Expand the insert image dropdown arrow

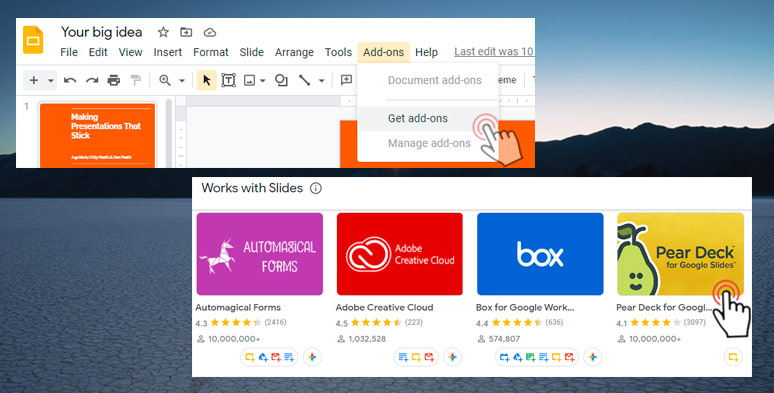pyautogui.click(x=263, y=80)
